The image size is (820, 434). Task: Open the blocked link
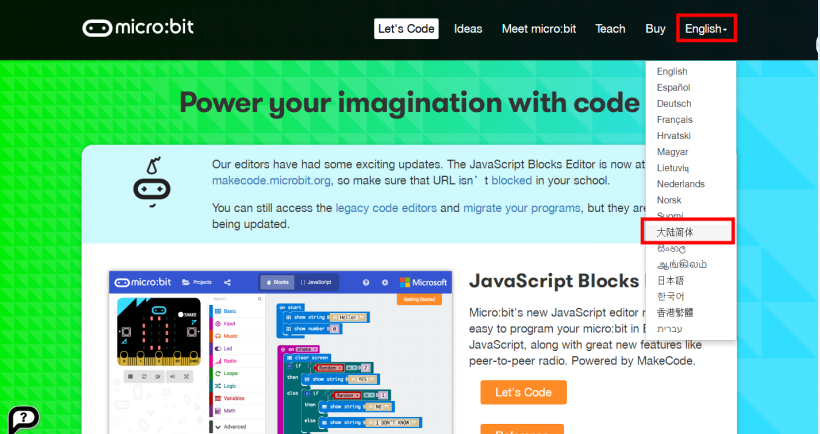[x=511, y=181]
